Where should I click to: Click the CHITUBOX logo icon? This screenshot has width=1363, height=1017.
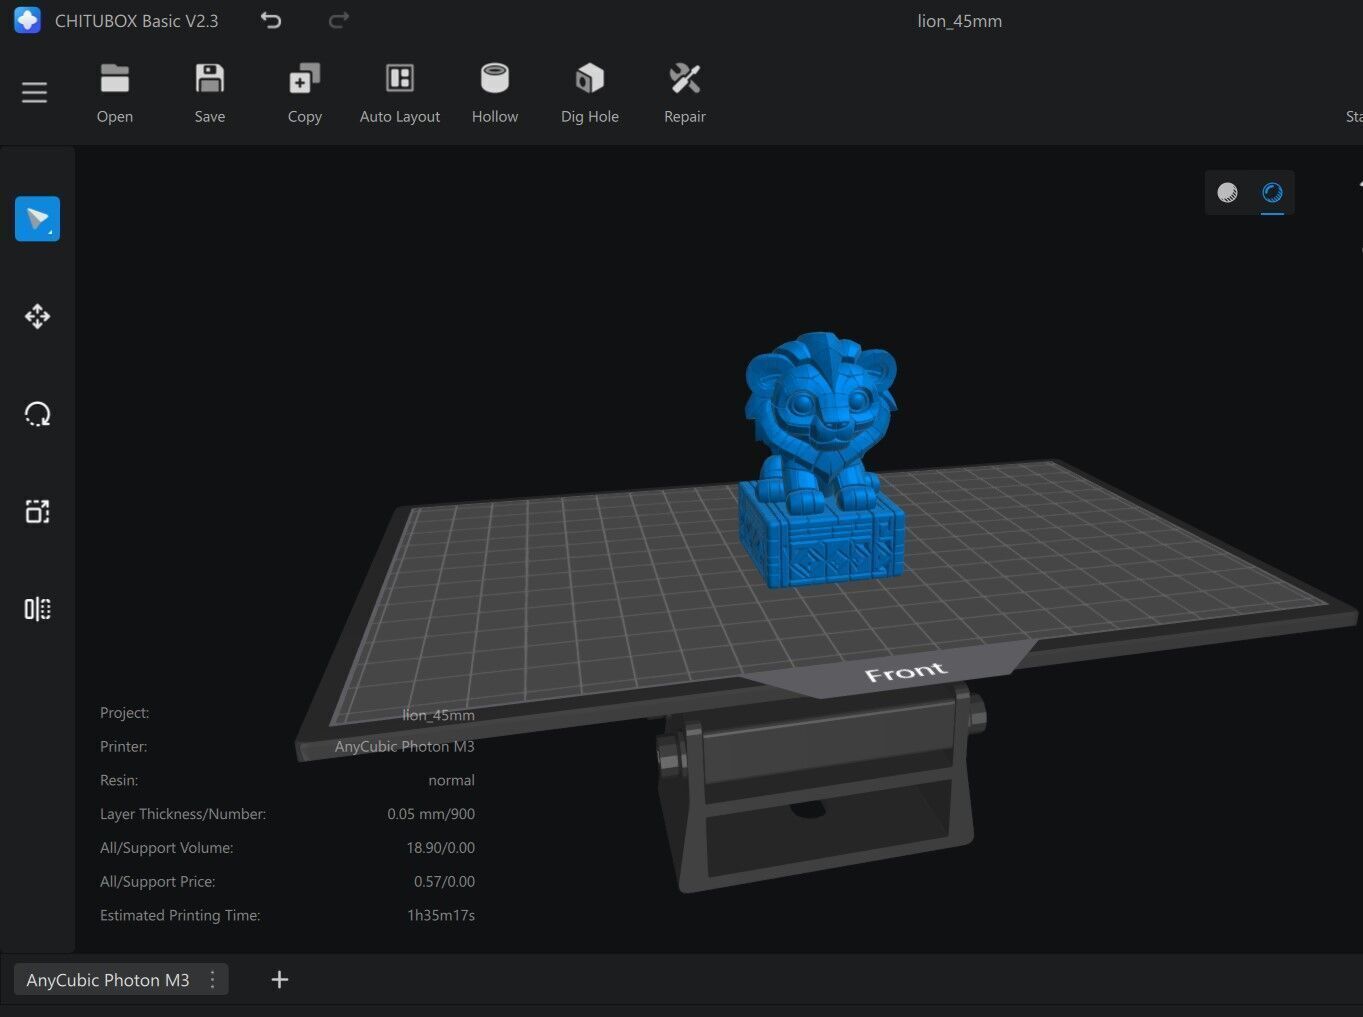click(27, 20)
